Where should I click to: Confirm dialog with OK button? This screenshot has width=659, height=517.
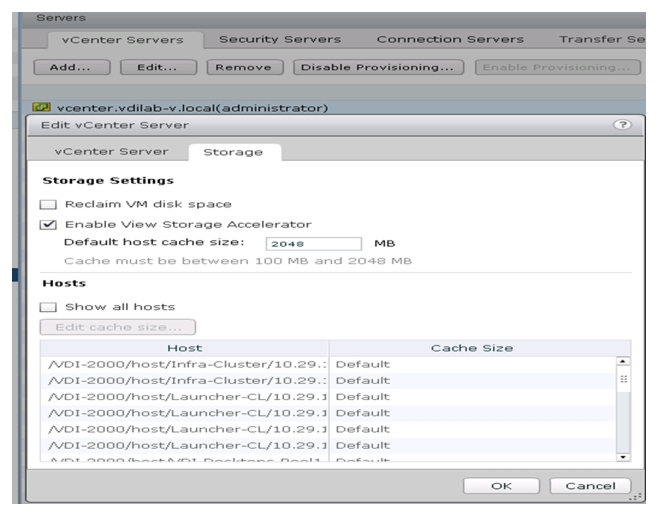pyautogui.click(x=501, y=486)
